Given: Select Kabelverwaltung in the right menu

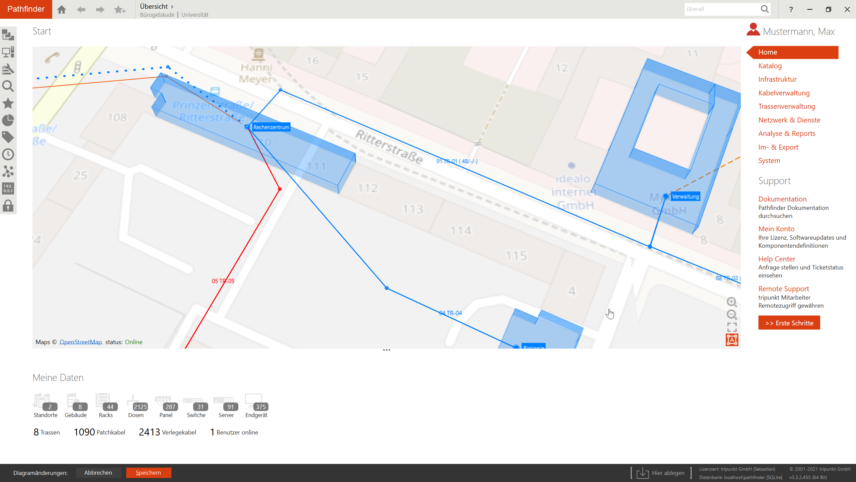Looking at the screenshot, I should [784, 93].
